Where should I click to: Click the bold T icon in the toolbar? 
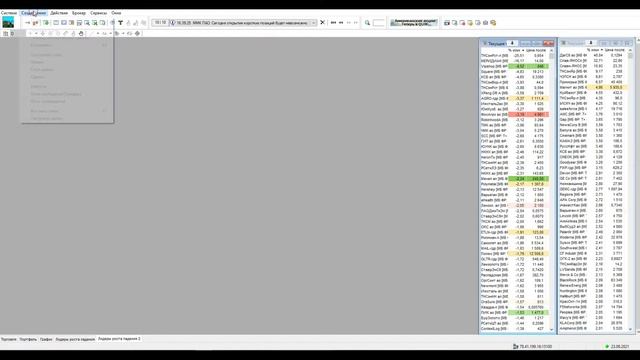(120, 23)
